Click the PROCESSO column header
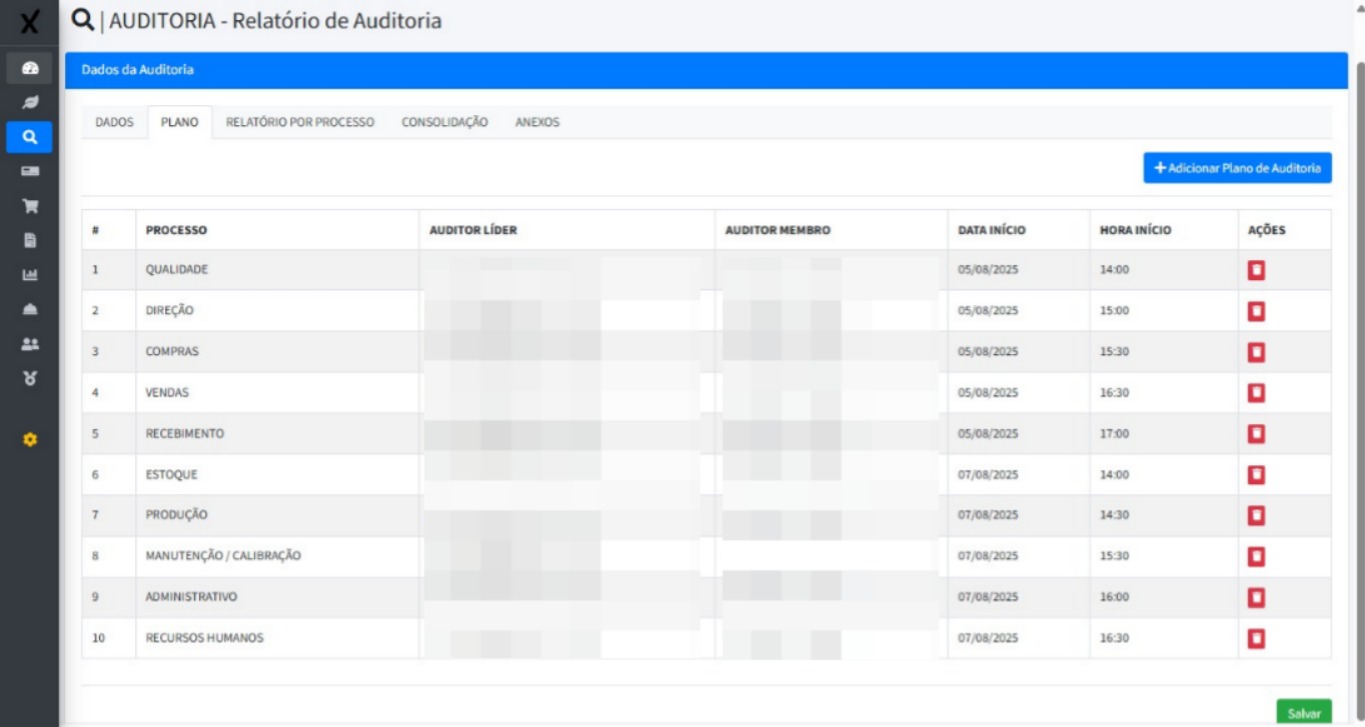The height and width of the screenshot is (727, 1365). [176, 230]
